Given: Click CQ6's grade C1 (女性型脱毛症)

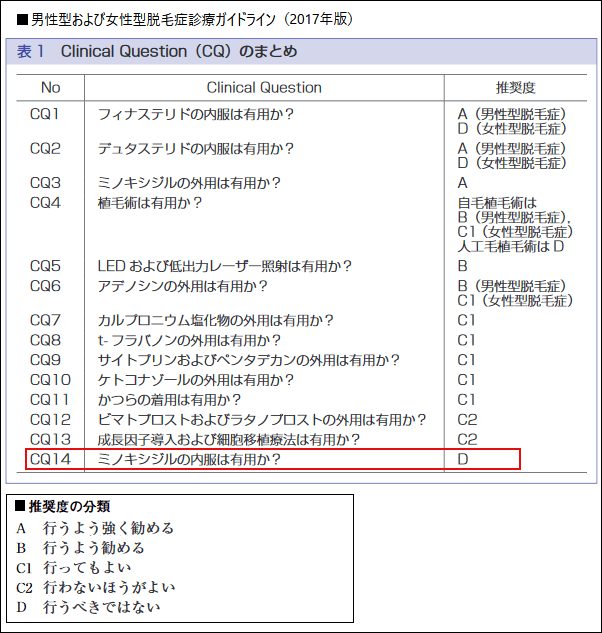Looking at the screenshot, I should pos(515,301).
